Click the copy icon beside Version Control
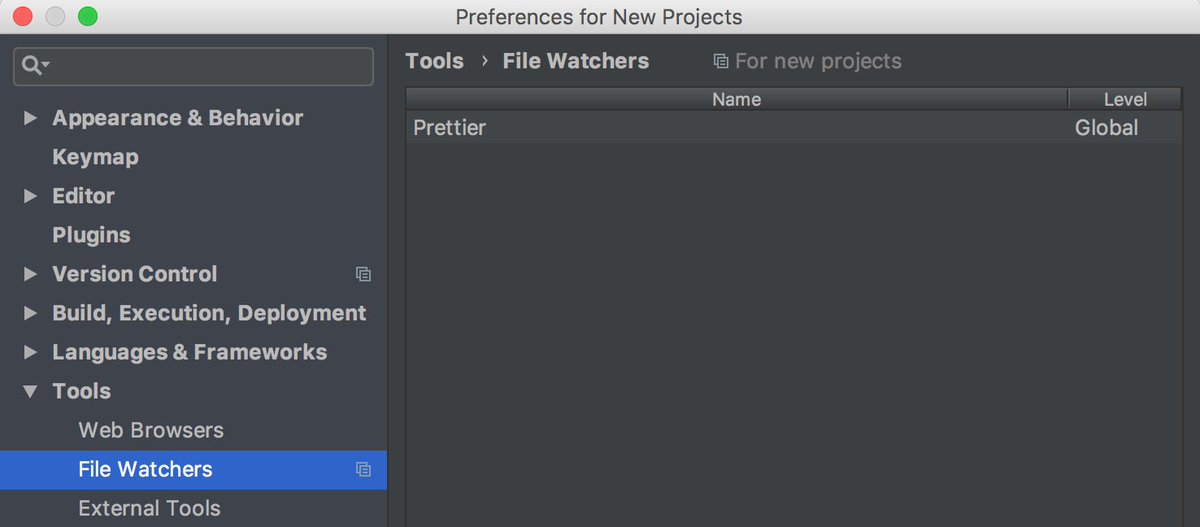The height and width of the screenshot is (527, 1200). pos(363,274)
